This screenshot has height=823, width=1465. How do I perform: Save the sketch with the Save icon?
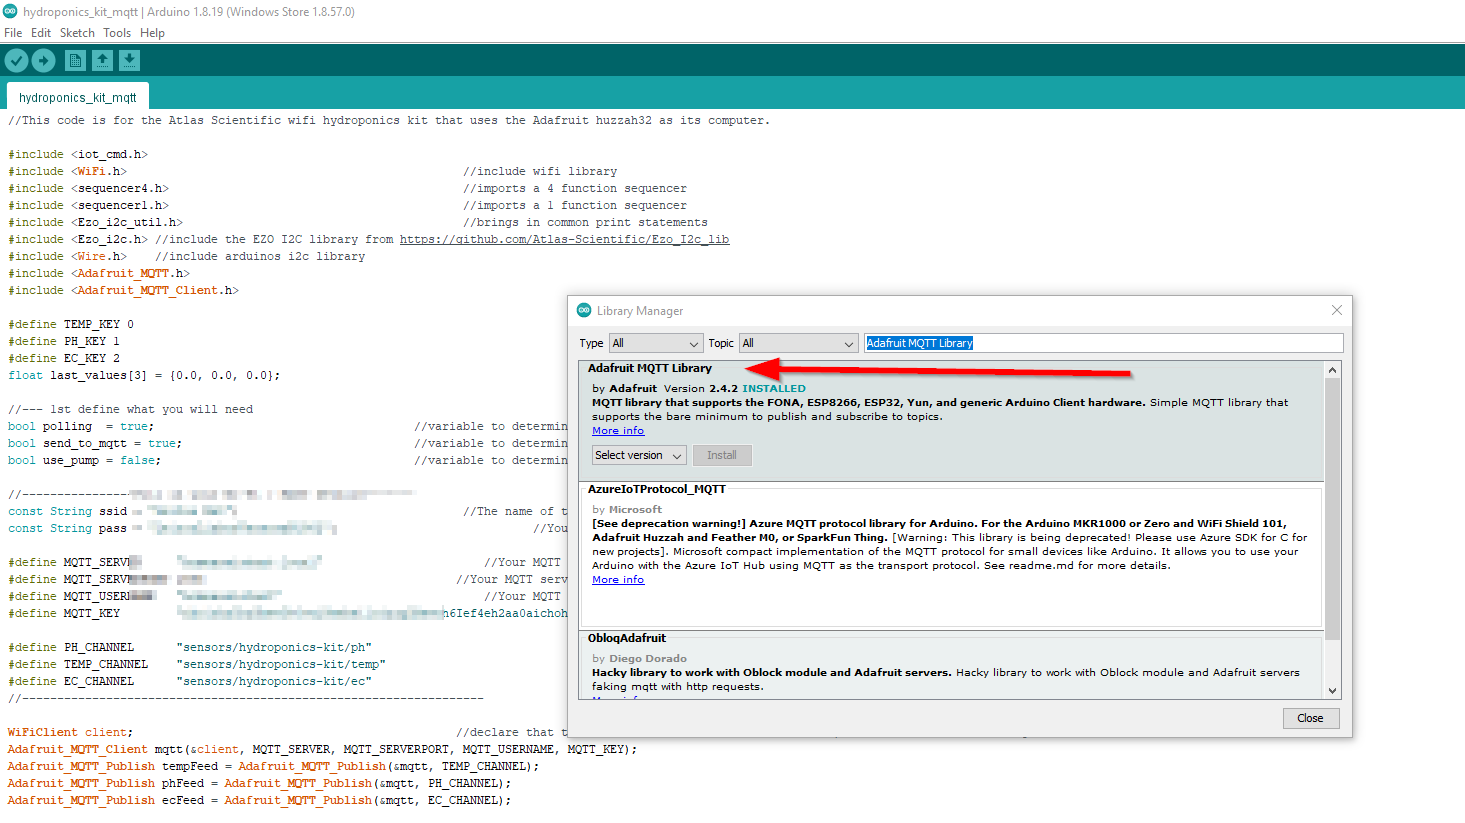pos(130,61)
